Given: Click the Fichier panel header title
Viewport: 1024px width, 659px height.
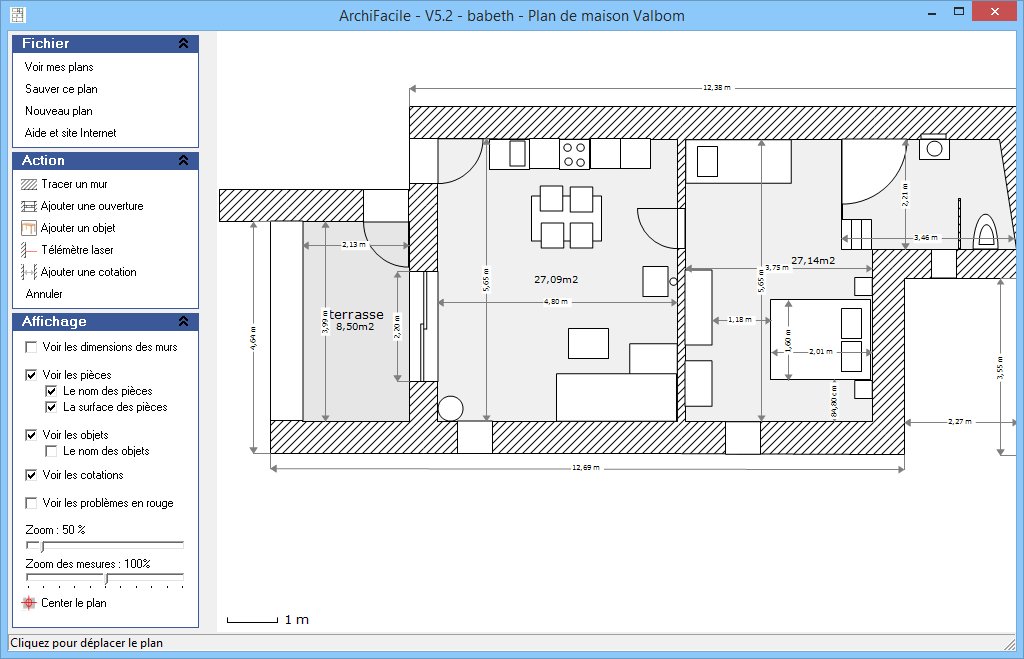Looking at the screenshot, I should point(45,43).
